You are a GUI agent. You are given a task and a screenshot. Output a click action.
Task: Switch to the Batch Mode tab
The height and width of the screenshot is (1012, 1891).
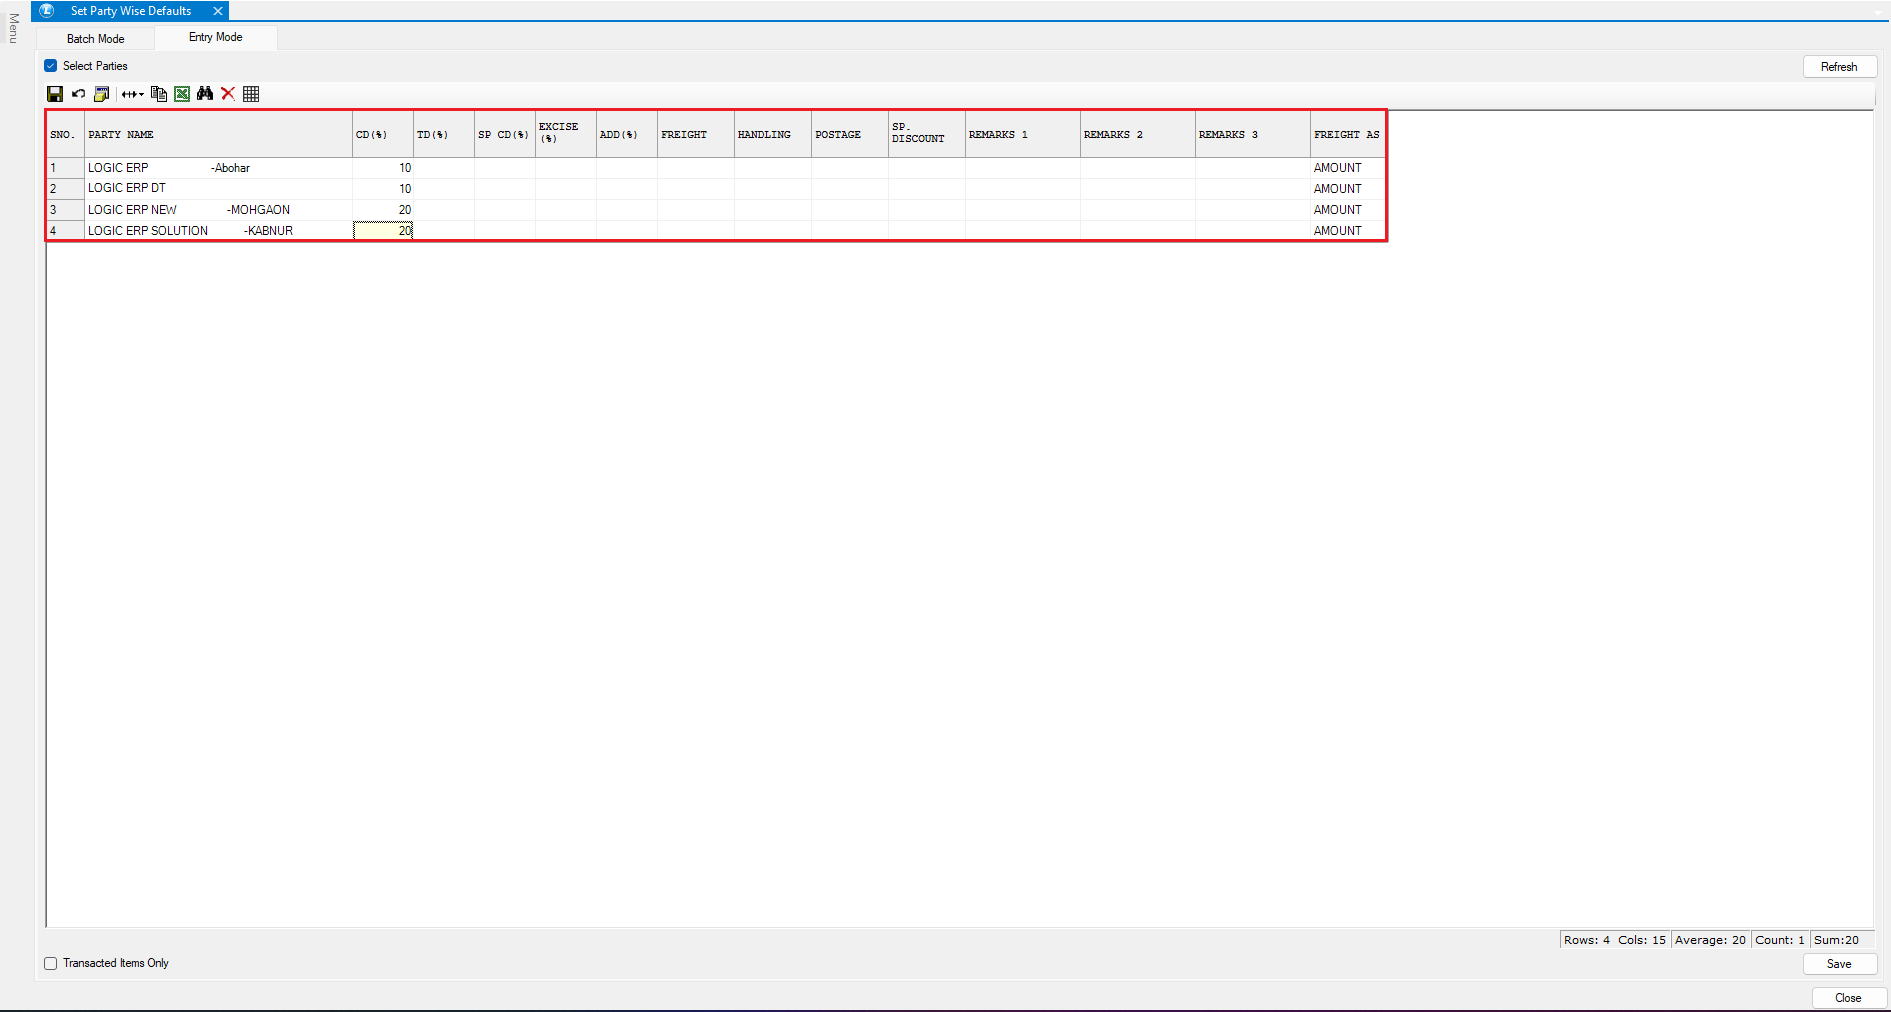[96, 39]
